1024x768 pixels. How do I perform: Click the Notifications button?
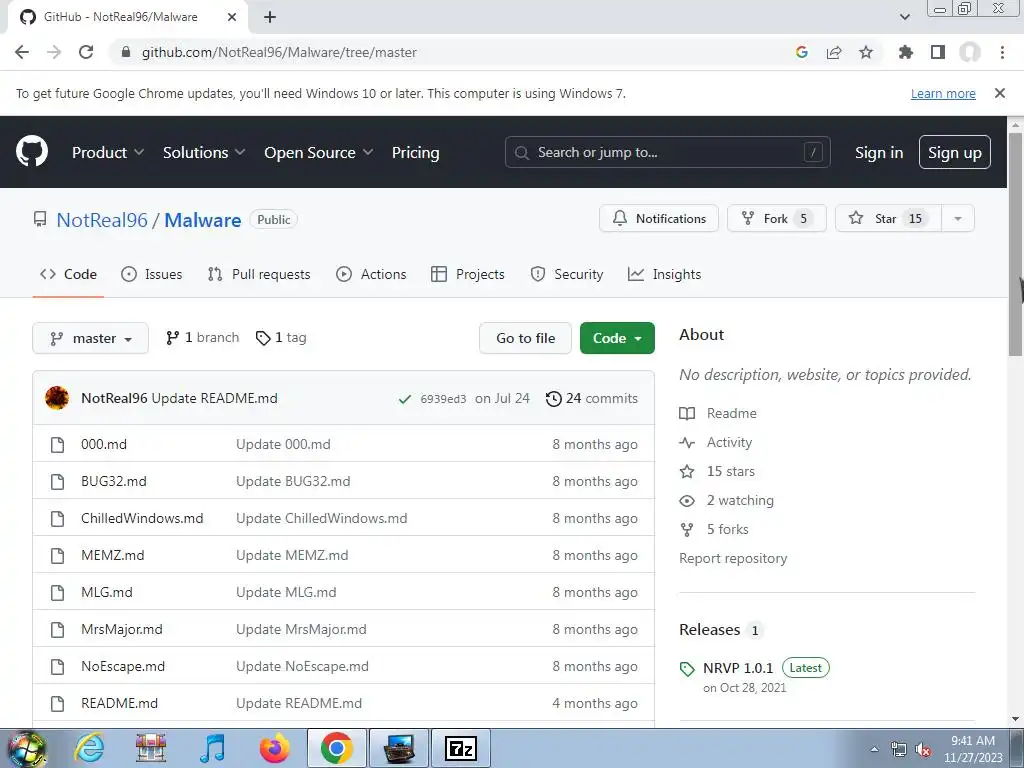coord(659,219)
